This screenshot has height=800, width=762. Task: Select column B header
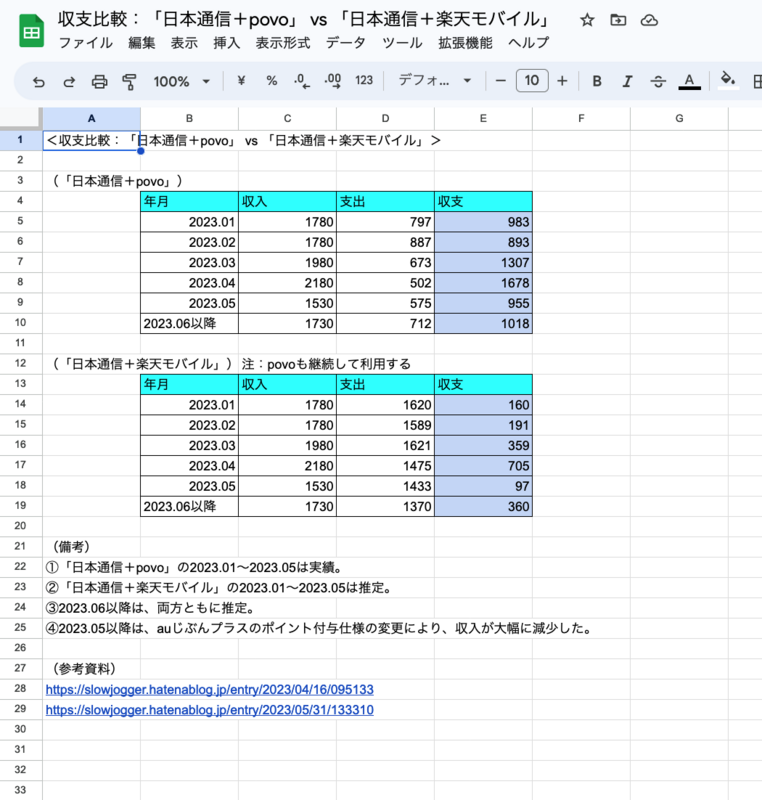[189, 118]
